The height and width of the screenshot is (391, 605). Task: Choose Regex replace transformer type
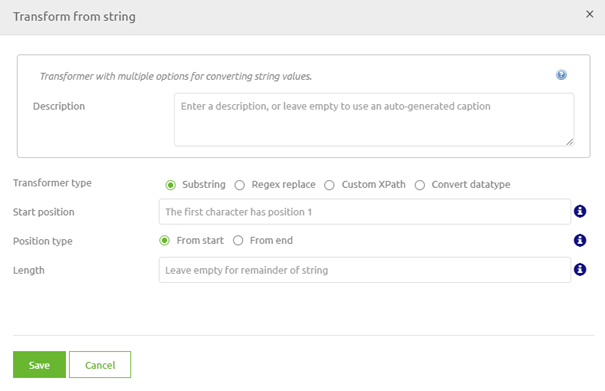240,185
